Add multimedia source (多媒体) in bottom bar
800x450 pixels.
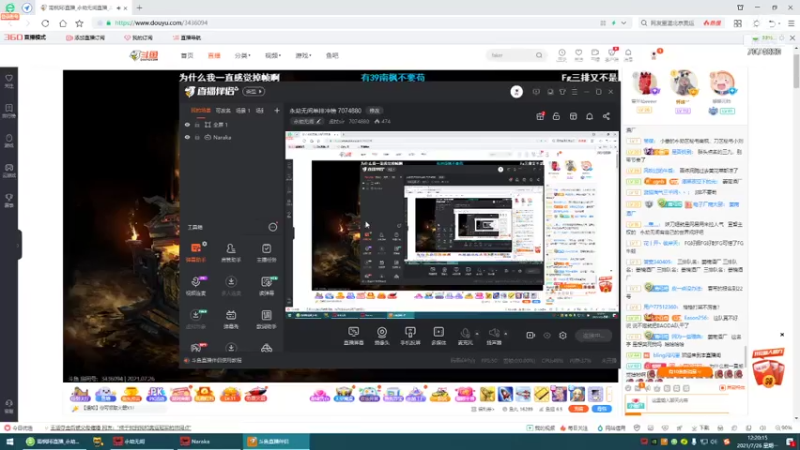coord(438,336)
